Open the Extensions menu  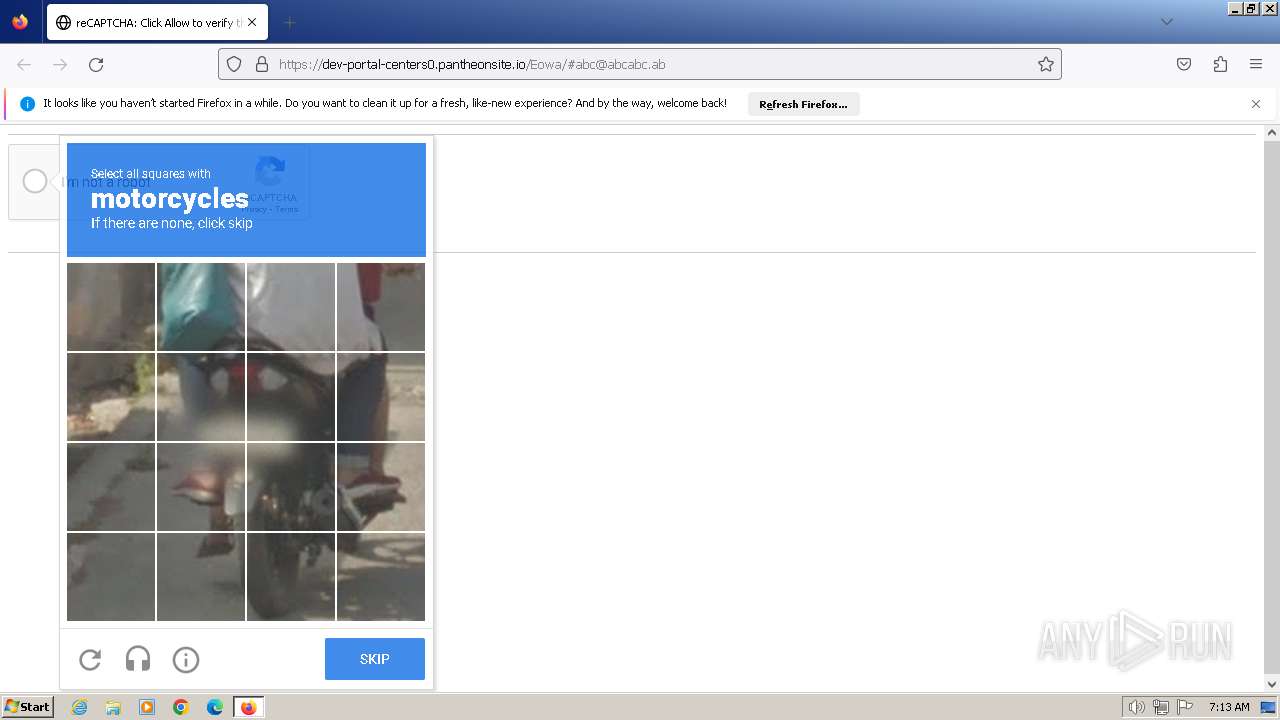click(1220, 64)
